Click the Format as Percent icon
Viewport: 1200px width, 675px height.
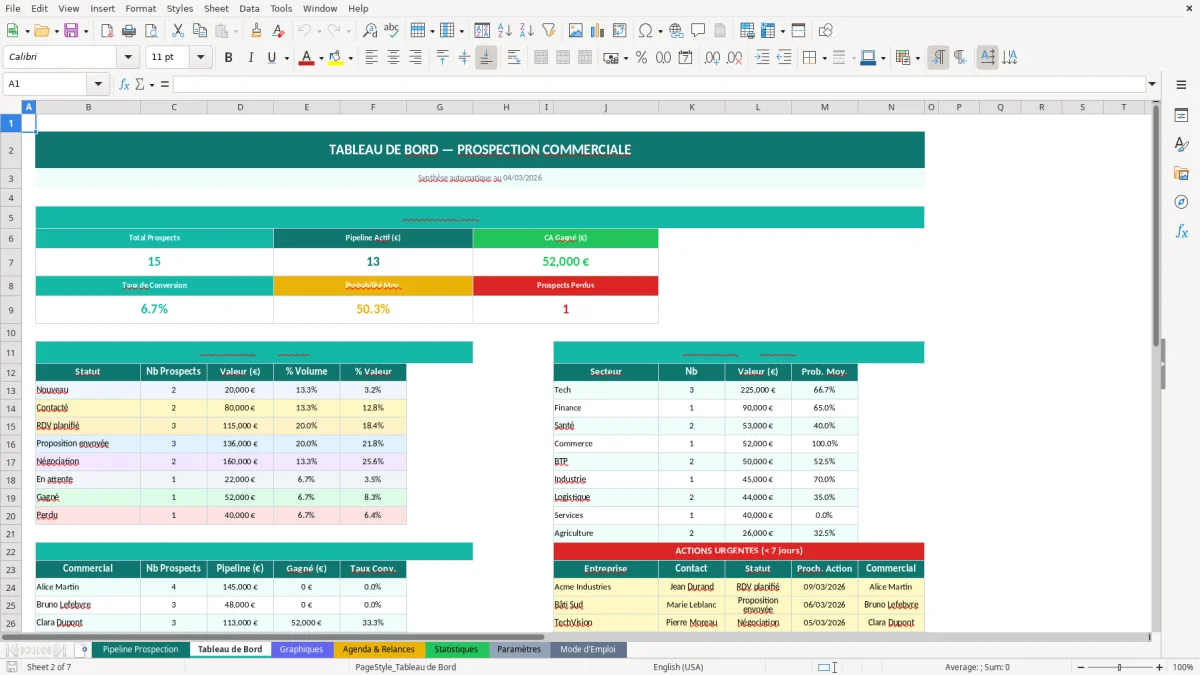point(641,58)
